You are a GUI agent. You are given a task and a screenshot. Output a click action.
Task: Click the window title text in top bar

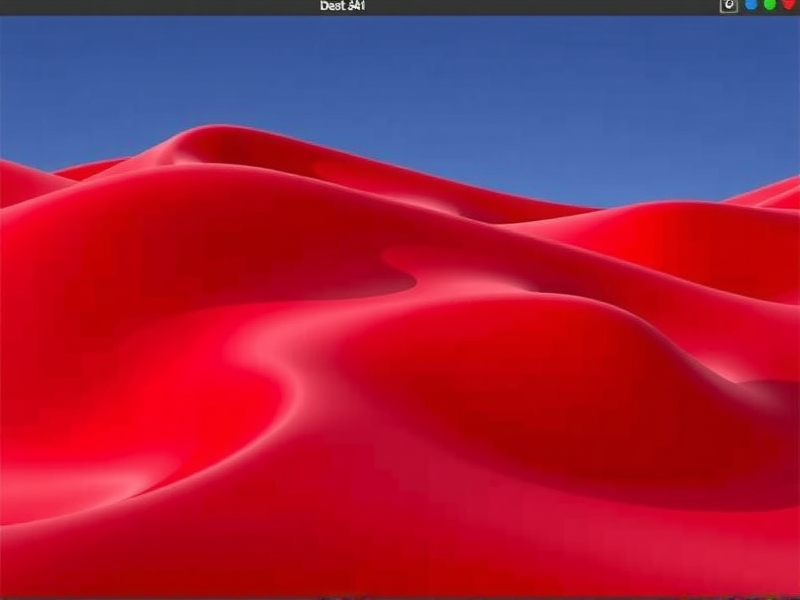coord(342,6)
